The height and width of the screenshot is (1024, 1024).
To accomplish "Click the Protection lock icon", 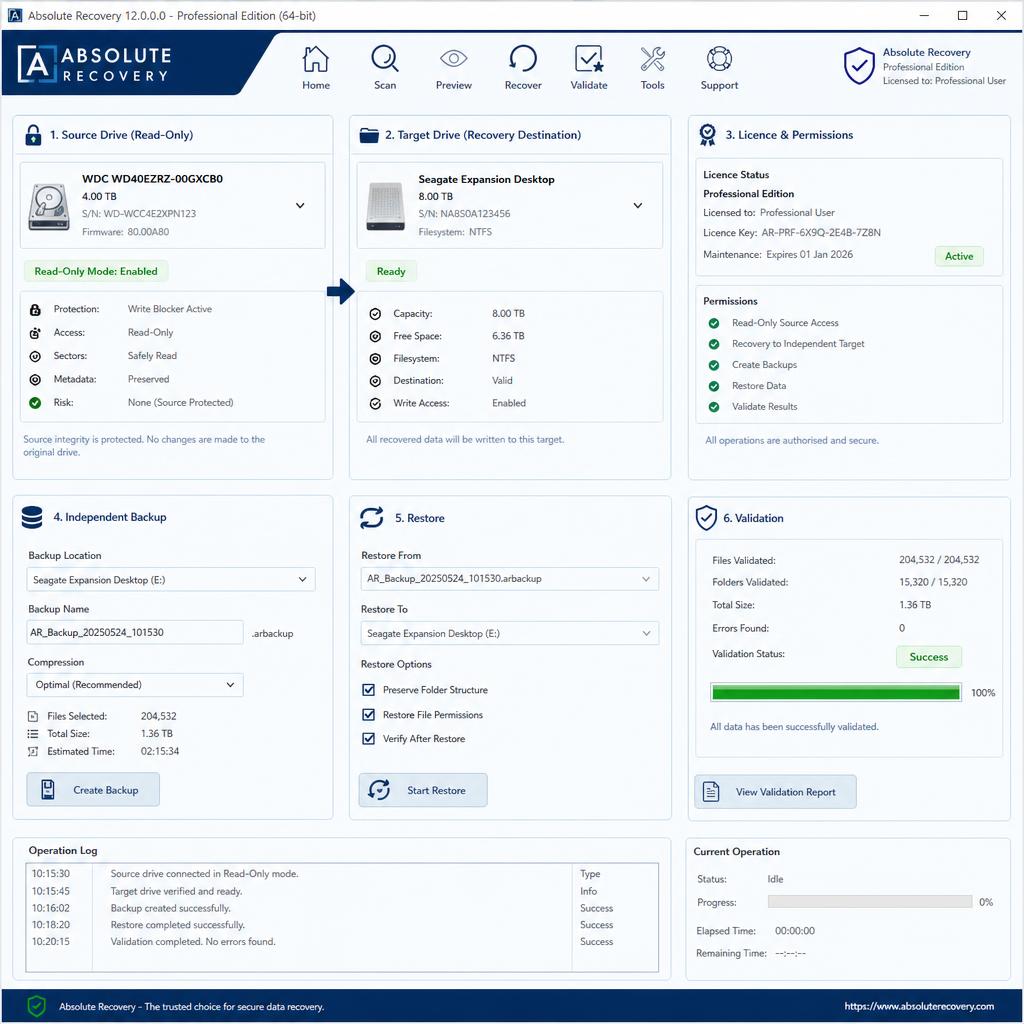I will pyautogui.click(x=35, y=310).
